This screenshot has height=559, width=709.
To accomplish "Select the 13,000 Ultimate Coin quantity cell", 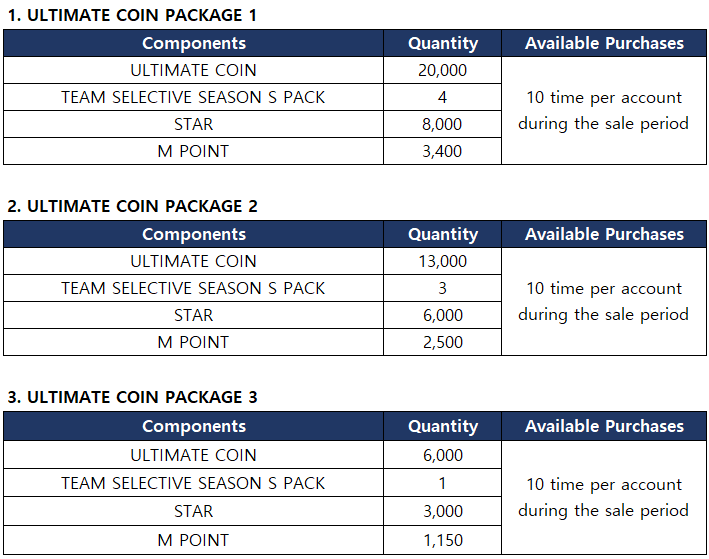I will click(442, 261).
